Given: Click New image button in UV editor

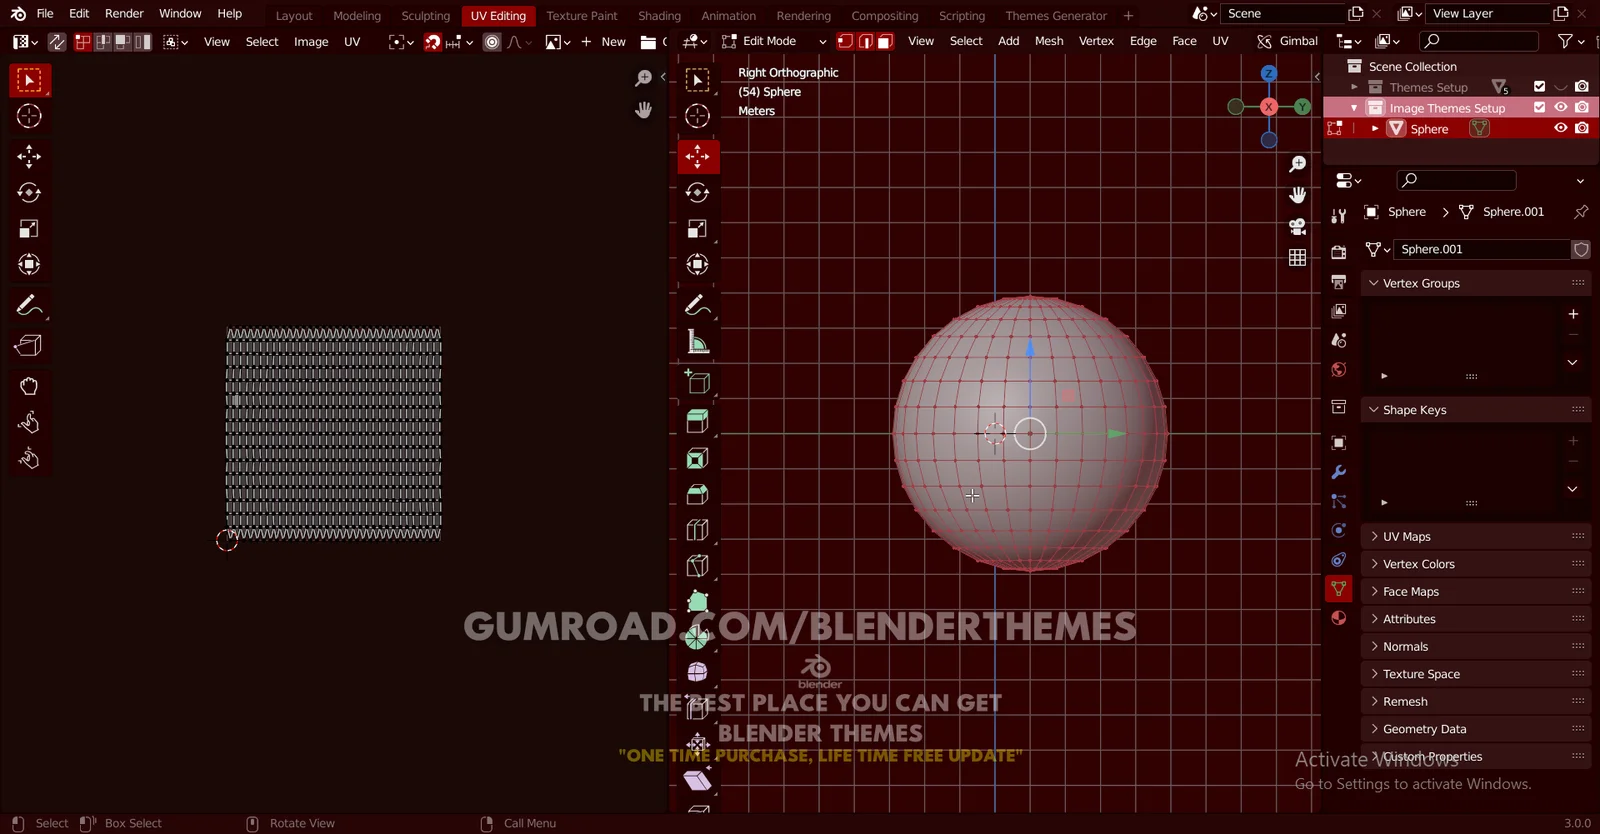Looking at the screenshot, I should tap(604, 42).
